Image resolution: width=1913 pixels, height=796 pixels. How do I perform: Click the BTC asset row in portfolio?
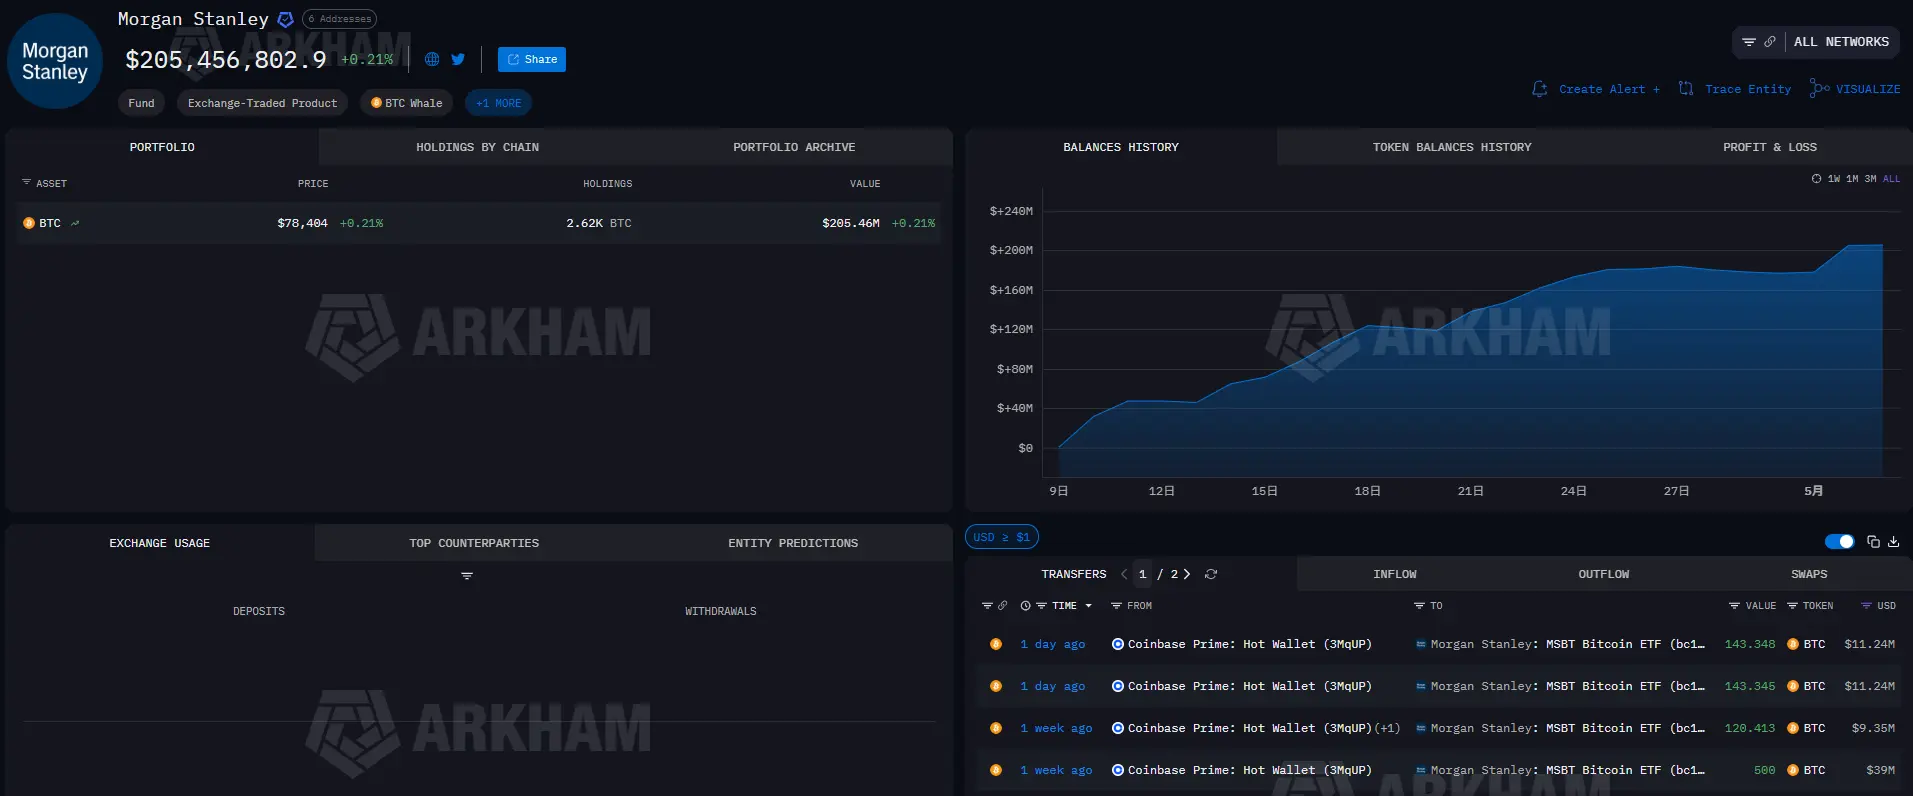(478, 223)
